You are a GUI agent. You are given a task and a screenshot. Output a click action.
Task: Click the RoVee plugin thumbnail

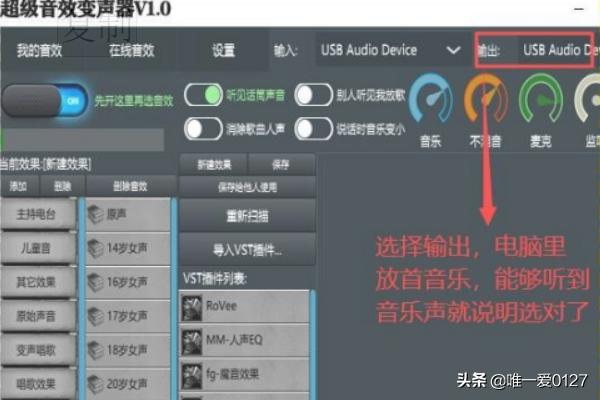point(192,307)
